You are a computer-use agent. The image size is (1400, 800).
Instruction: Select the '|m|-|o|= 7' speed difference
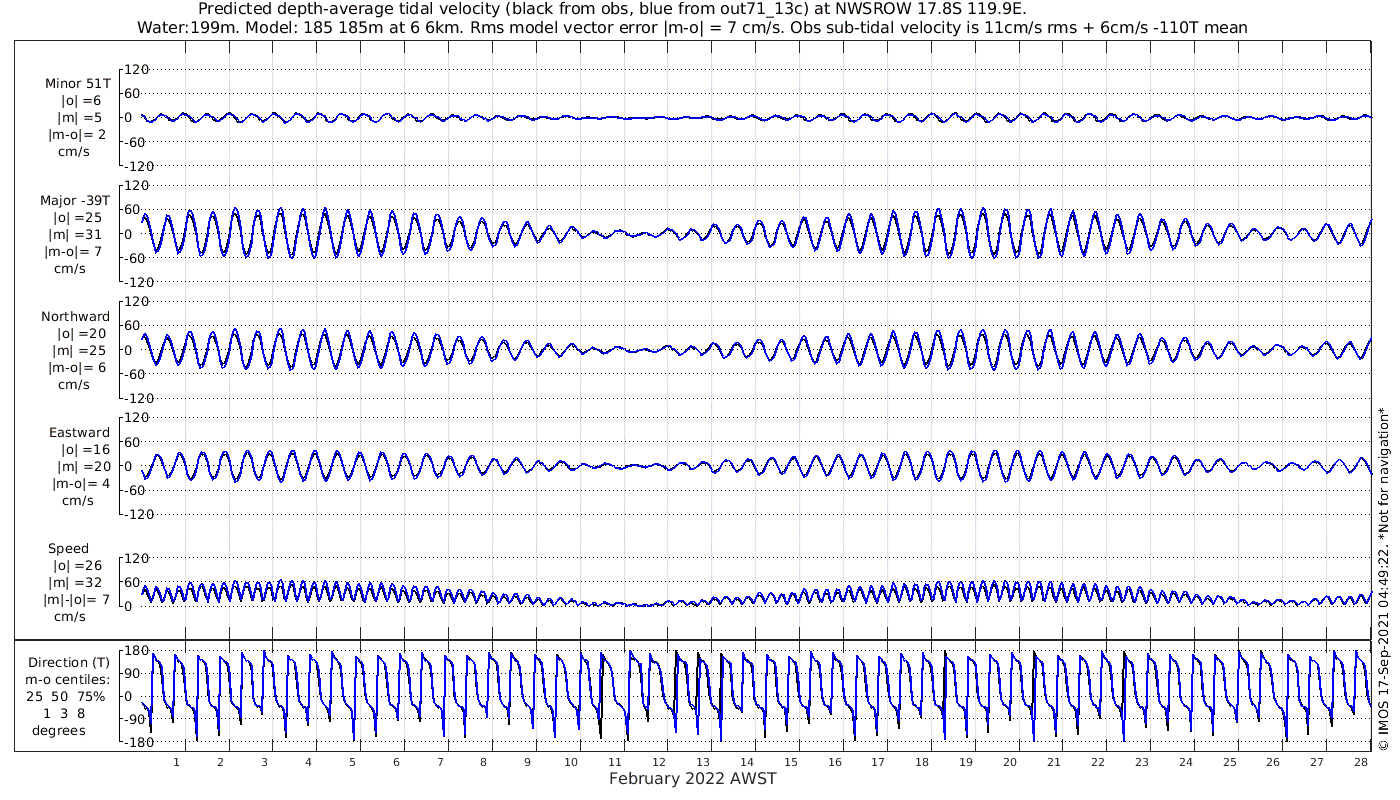(77, 600)
